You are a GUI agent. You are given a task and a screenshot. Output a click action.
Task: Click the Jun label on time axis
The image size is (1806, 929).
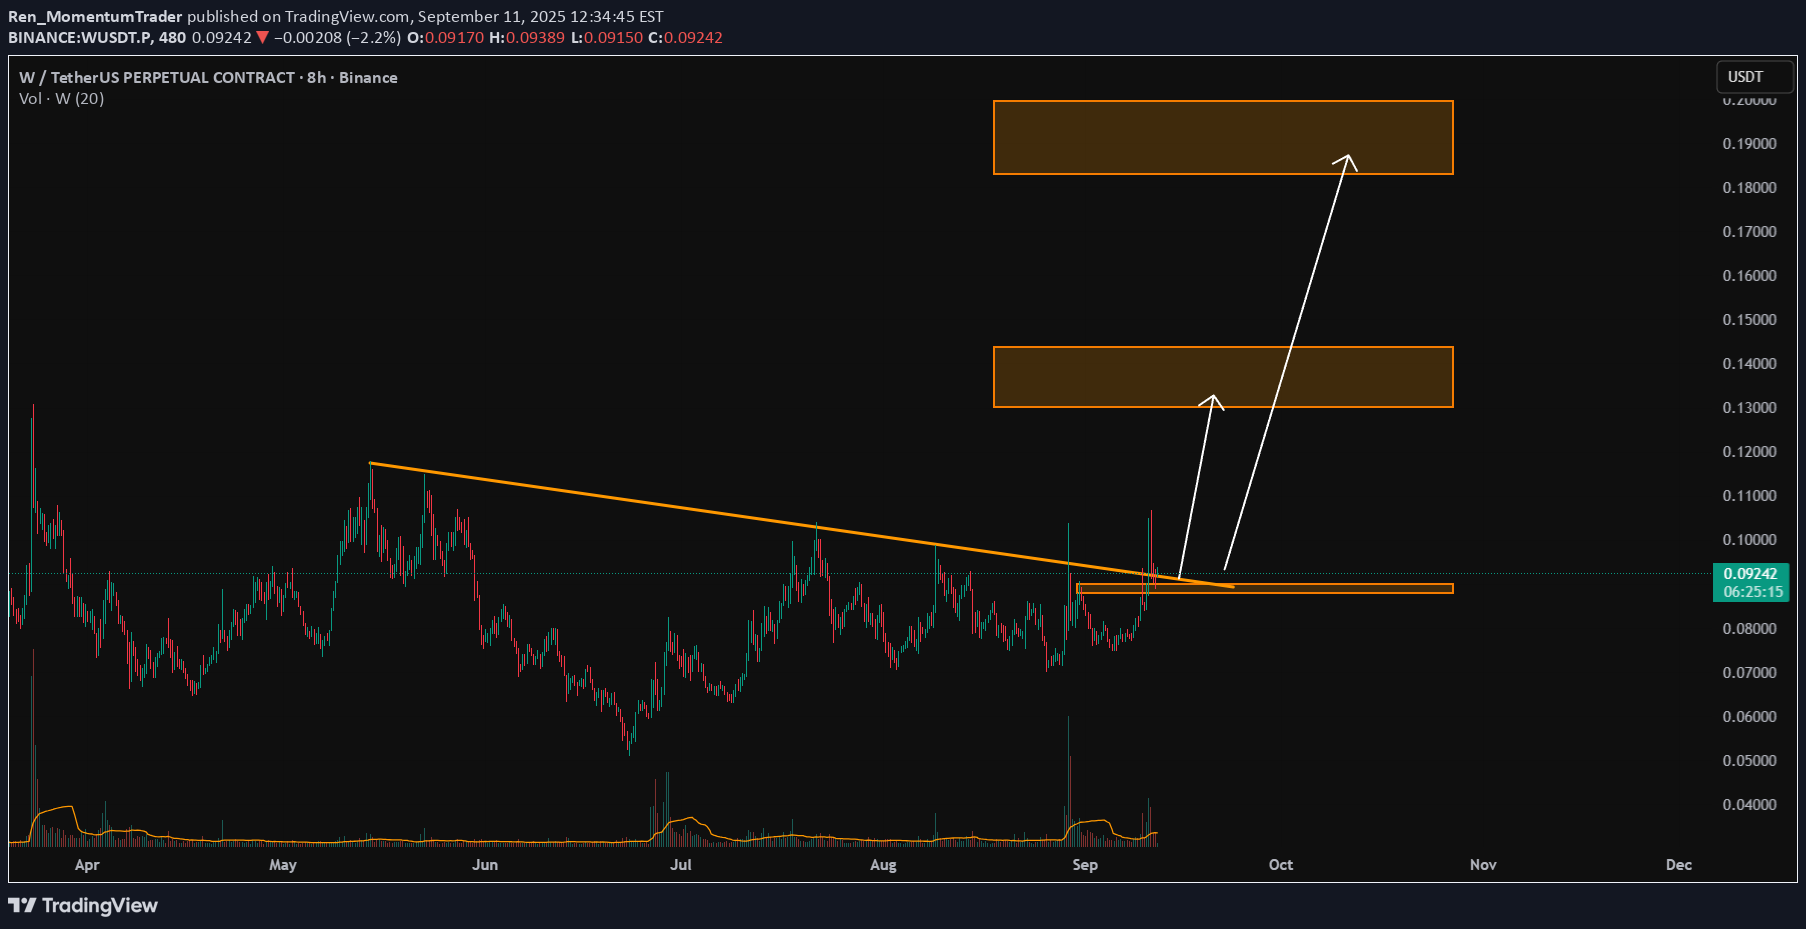pos(485,865)
